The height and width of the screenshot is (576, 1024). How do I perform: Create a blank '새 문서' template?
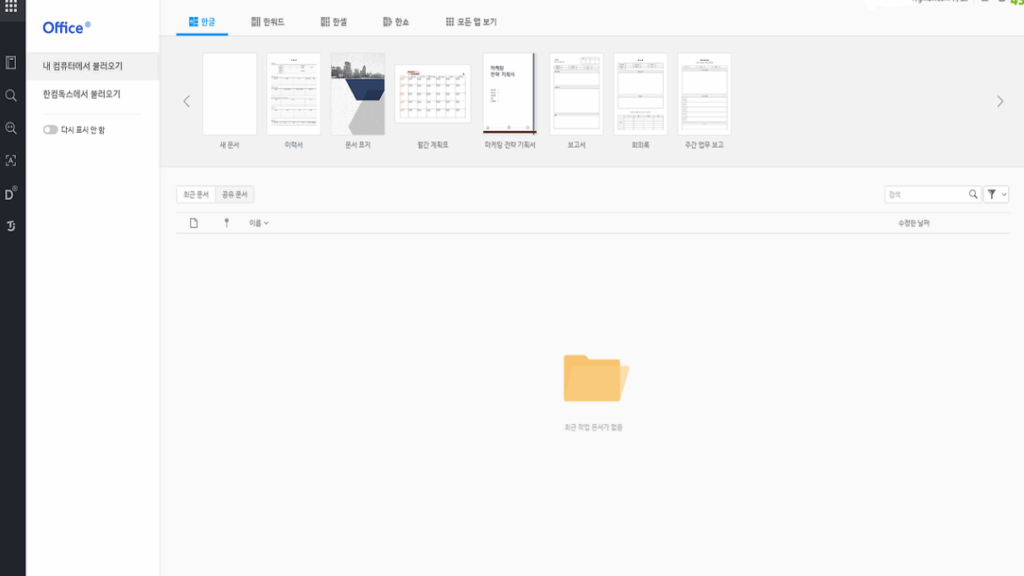click(x=230, y=94)
